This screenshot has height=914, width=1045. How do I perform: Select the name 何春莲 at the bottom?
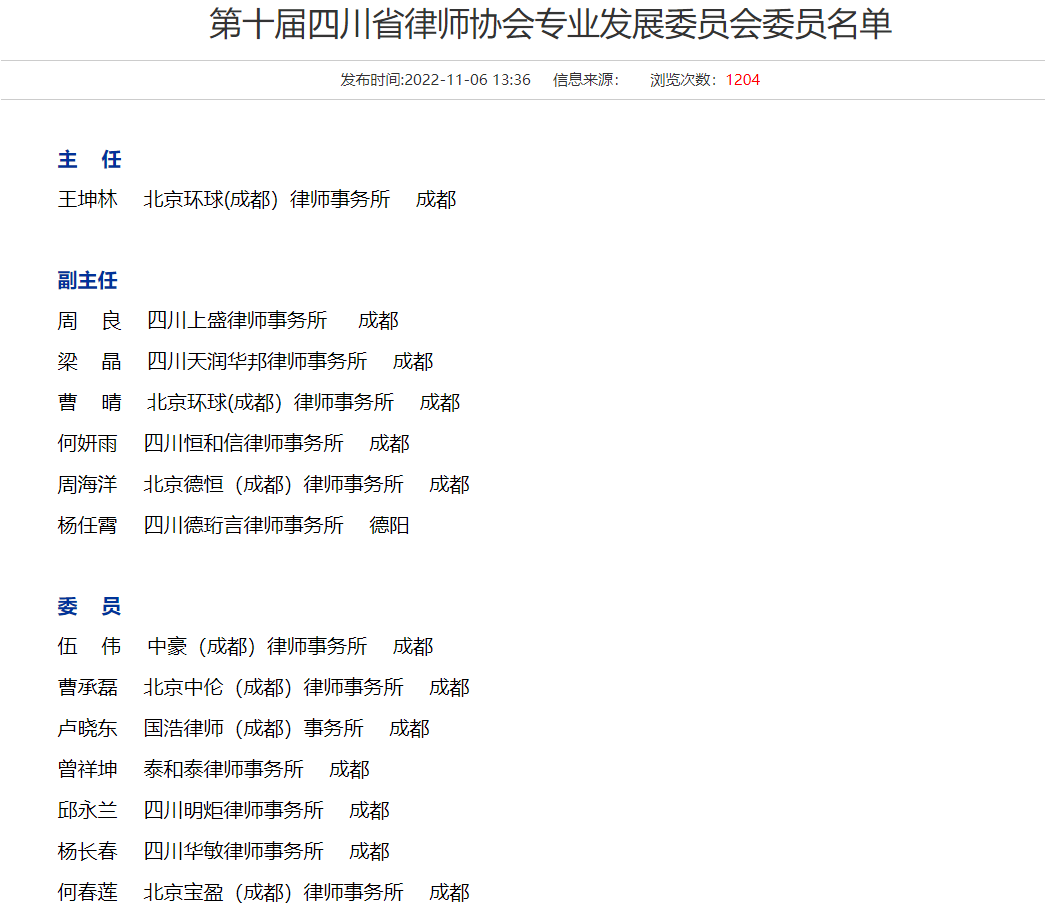click(x=89, y=892)
